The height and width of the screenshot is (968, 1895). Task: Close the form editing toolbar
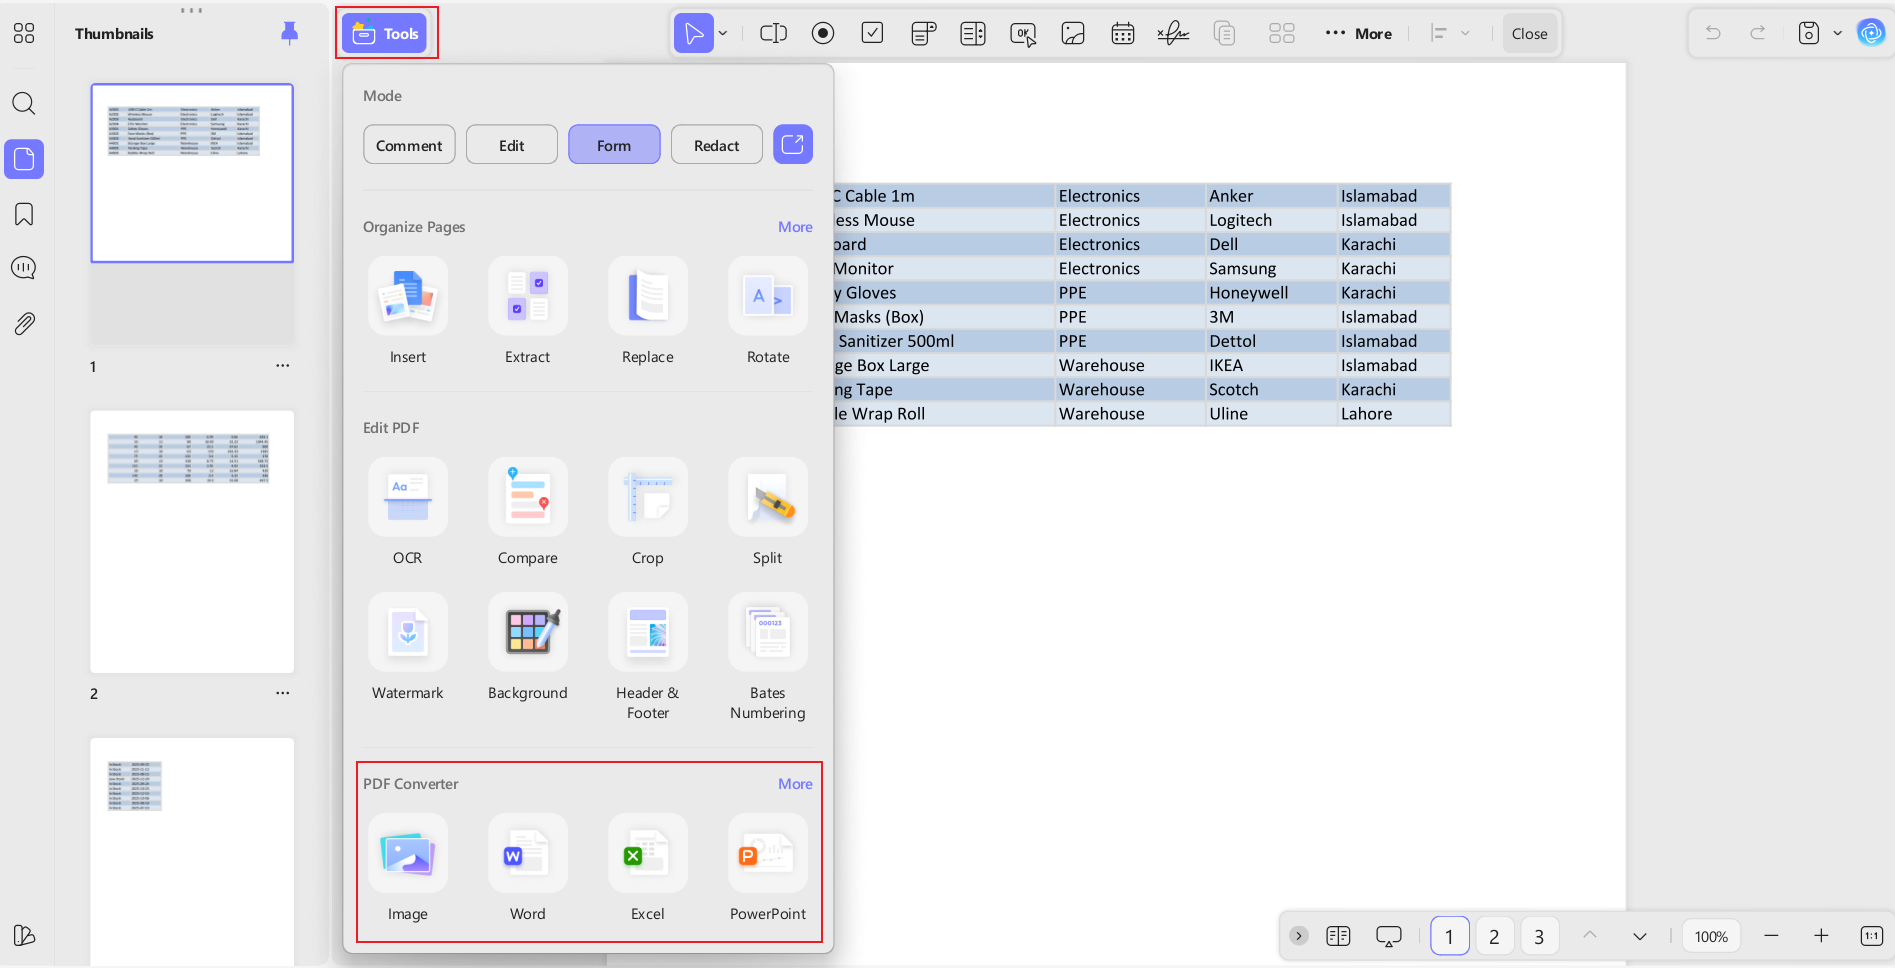coord(1529,33)
